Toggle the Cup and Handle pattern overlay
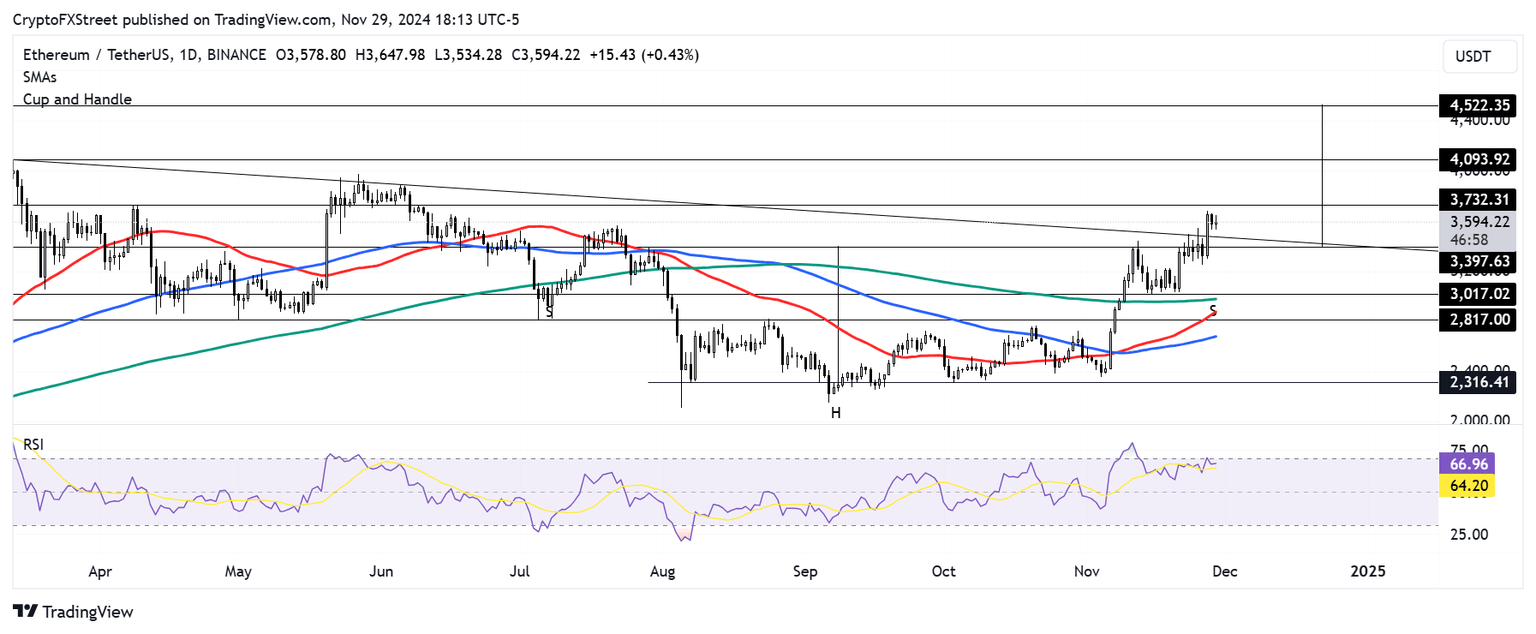This screenshot has width=1536, height=634. [77, 99]
